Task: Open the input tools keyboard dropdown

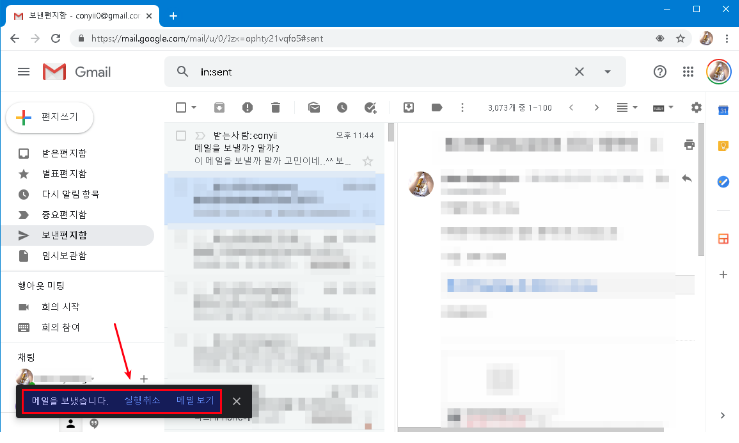Action: coord(662,107)
